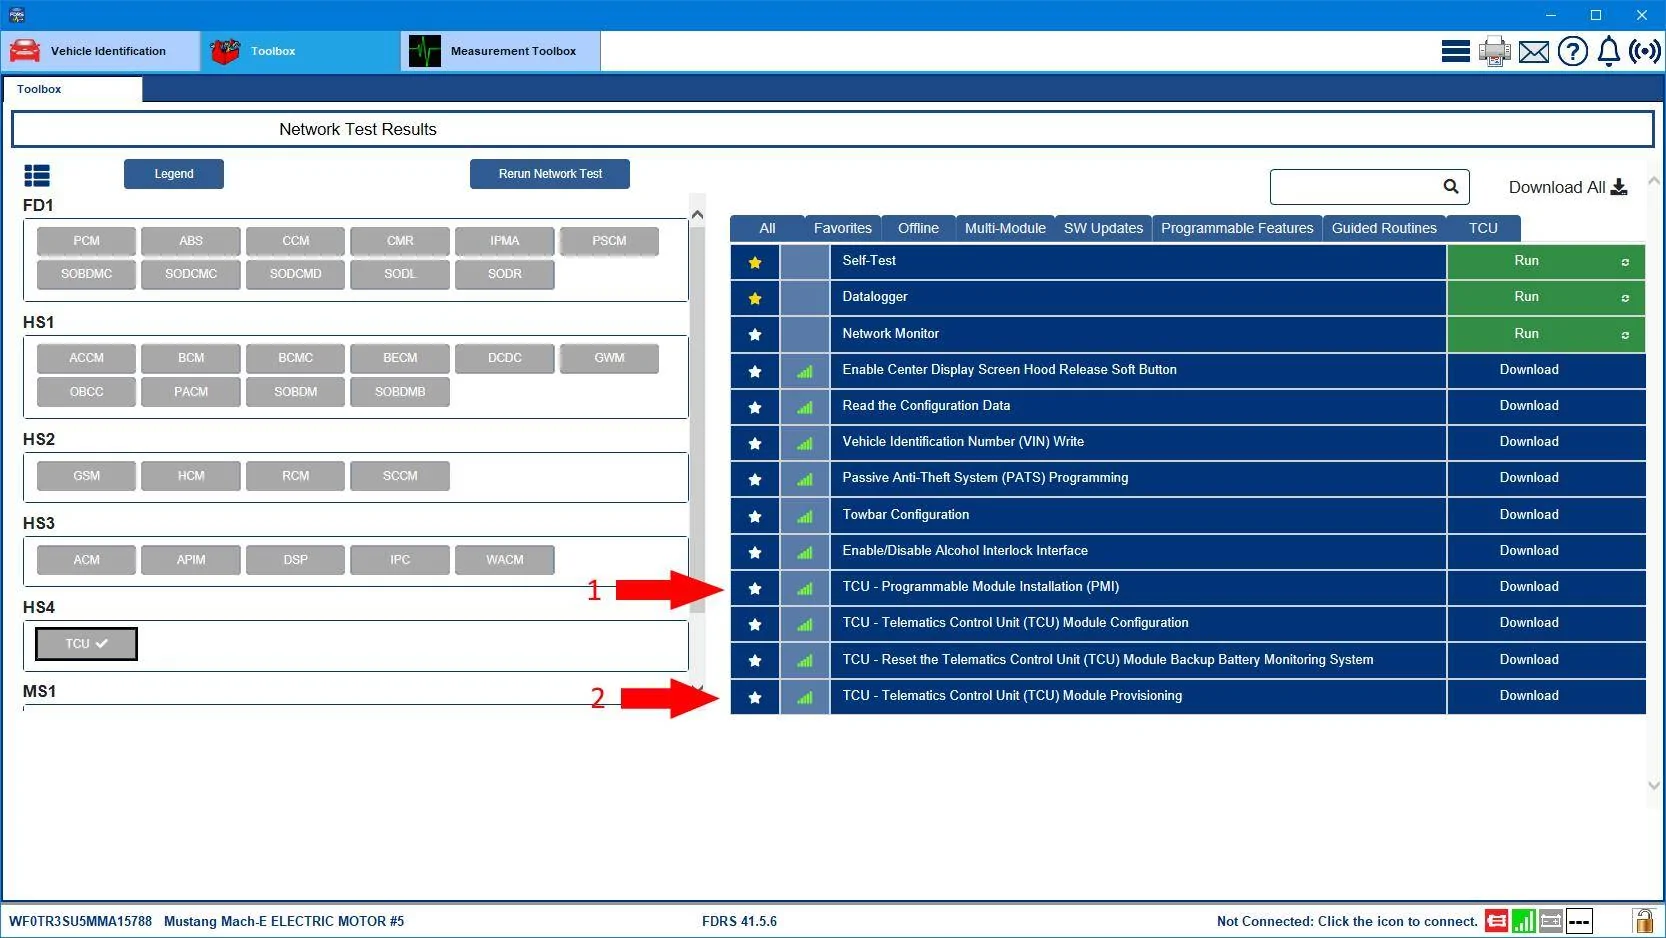Click VIN WF0TR3SU5MMA15788 in status bar

[x=80, y=921]
